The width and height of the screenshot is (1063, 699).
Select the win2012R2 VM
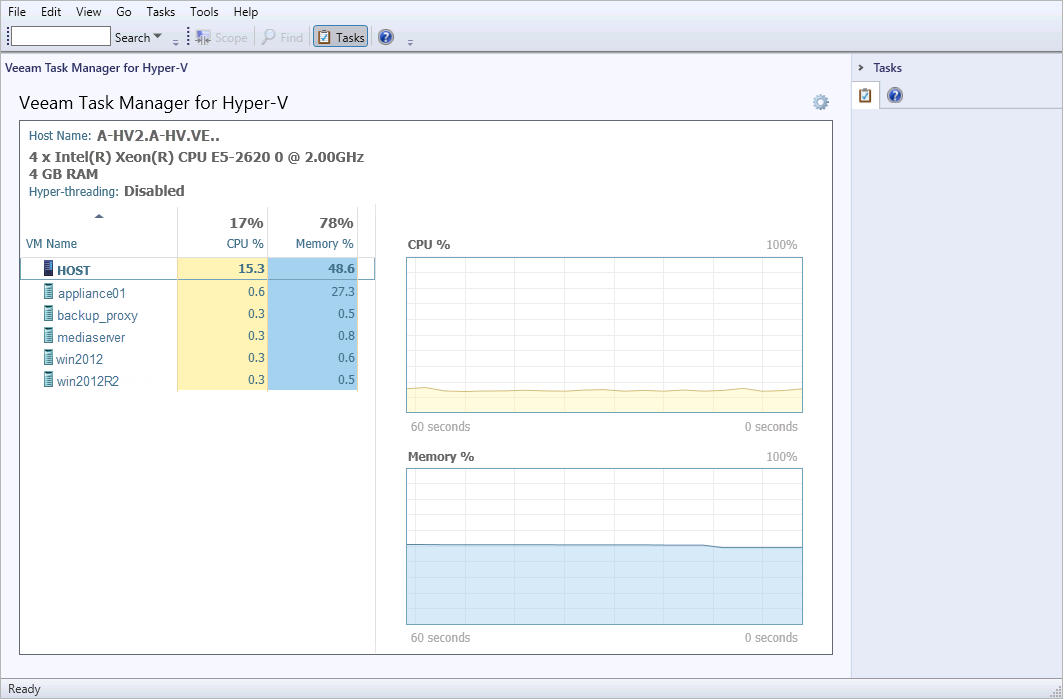[87, 381]
